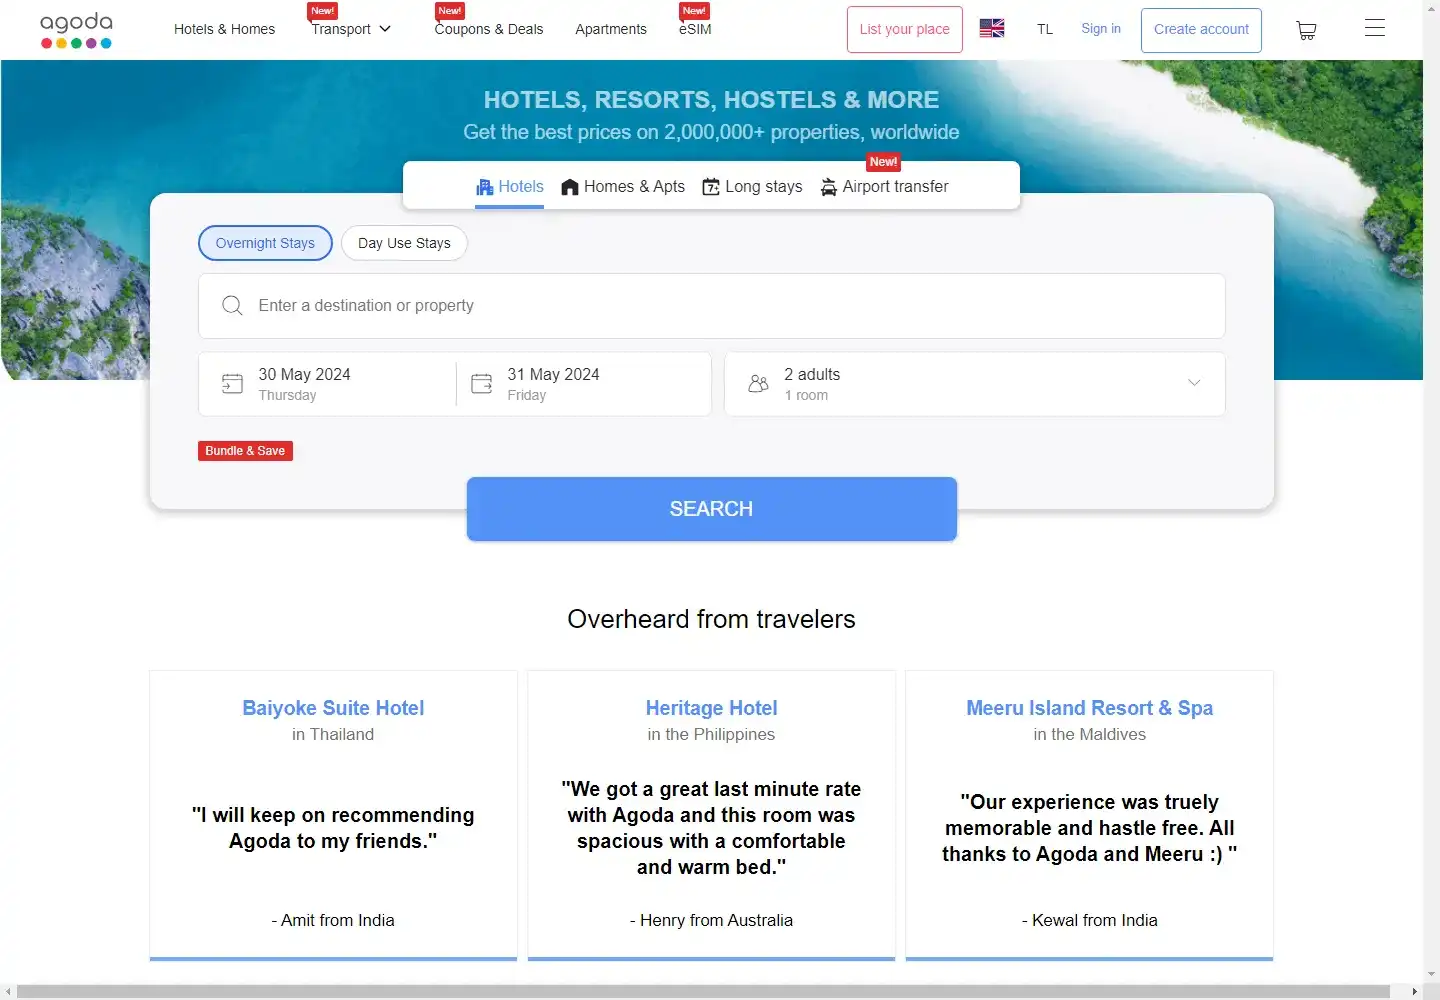
Task: Click the check-in calendar icon
Action: coord(232,384)
